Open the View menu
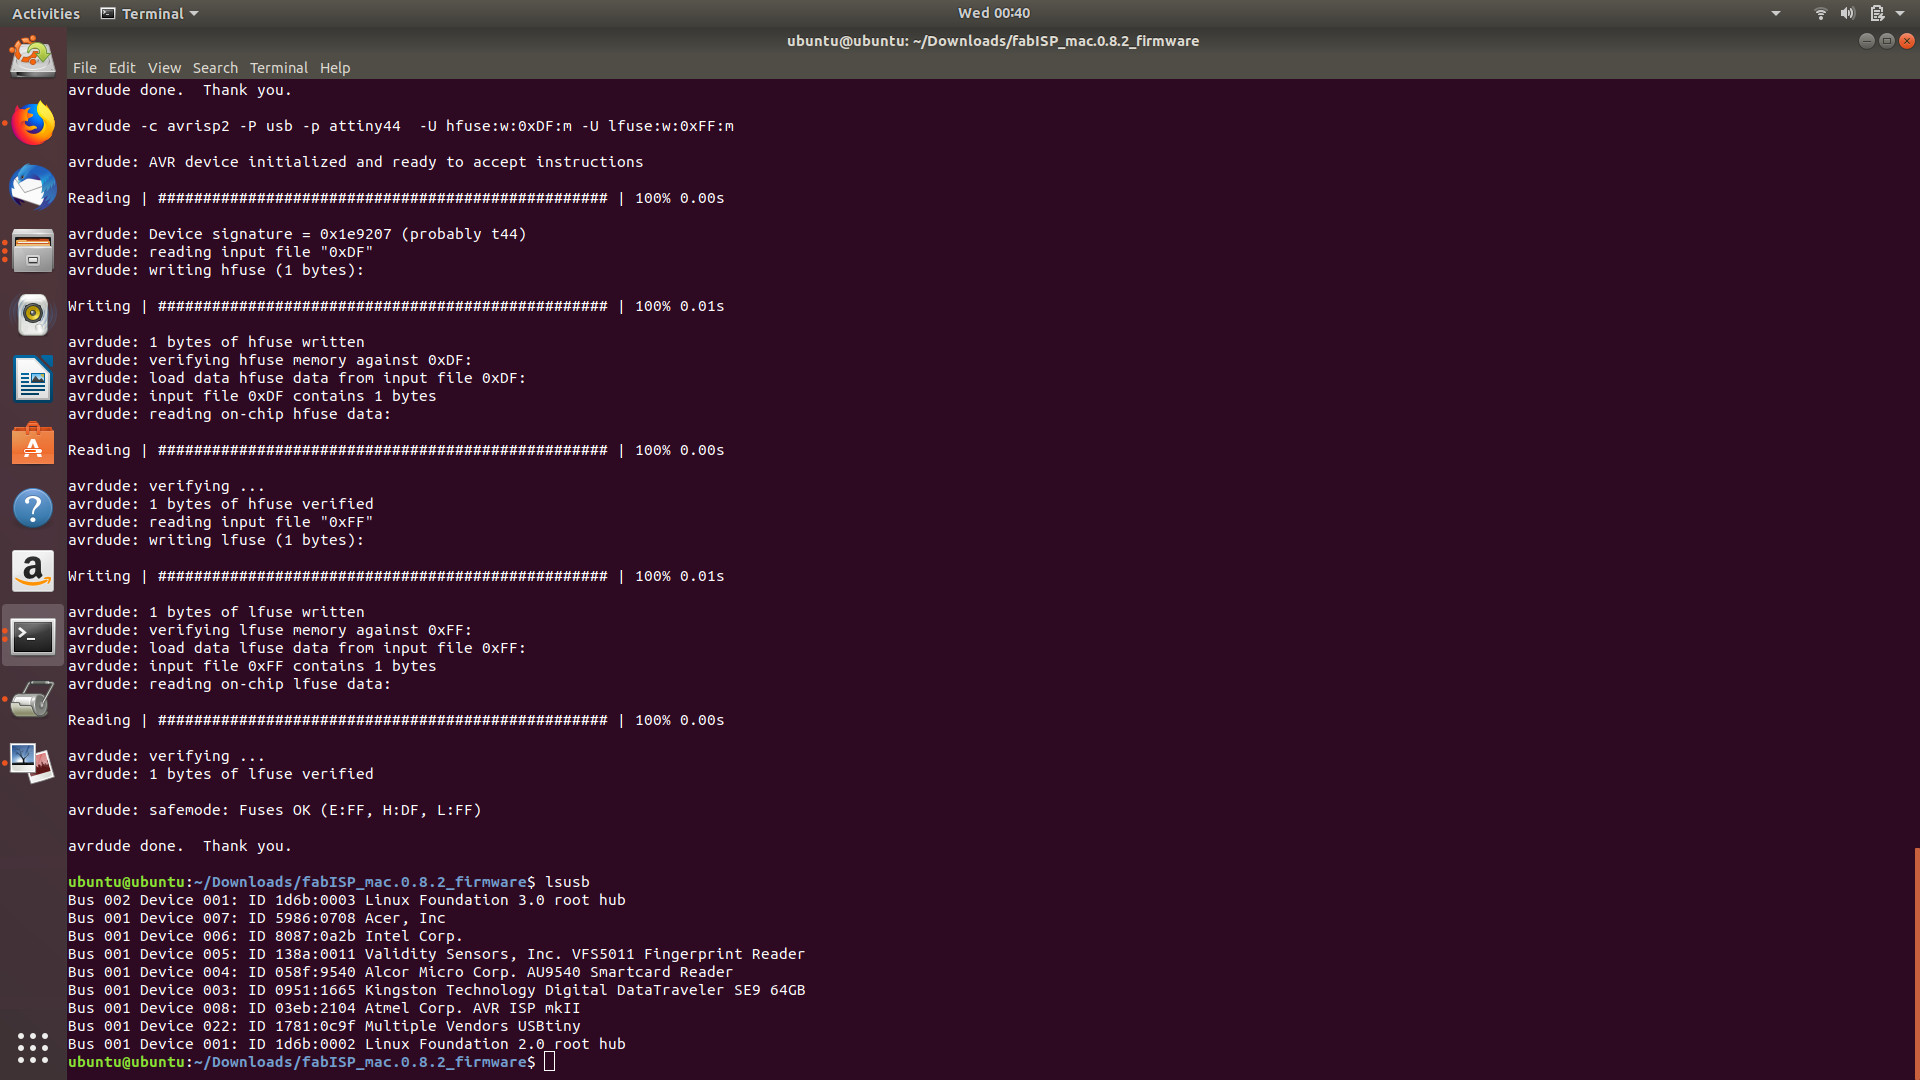The width and height of the screenshot is (1920, 1080). [164, 68]
